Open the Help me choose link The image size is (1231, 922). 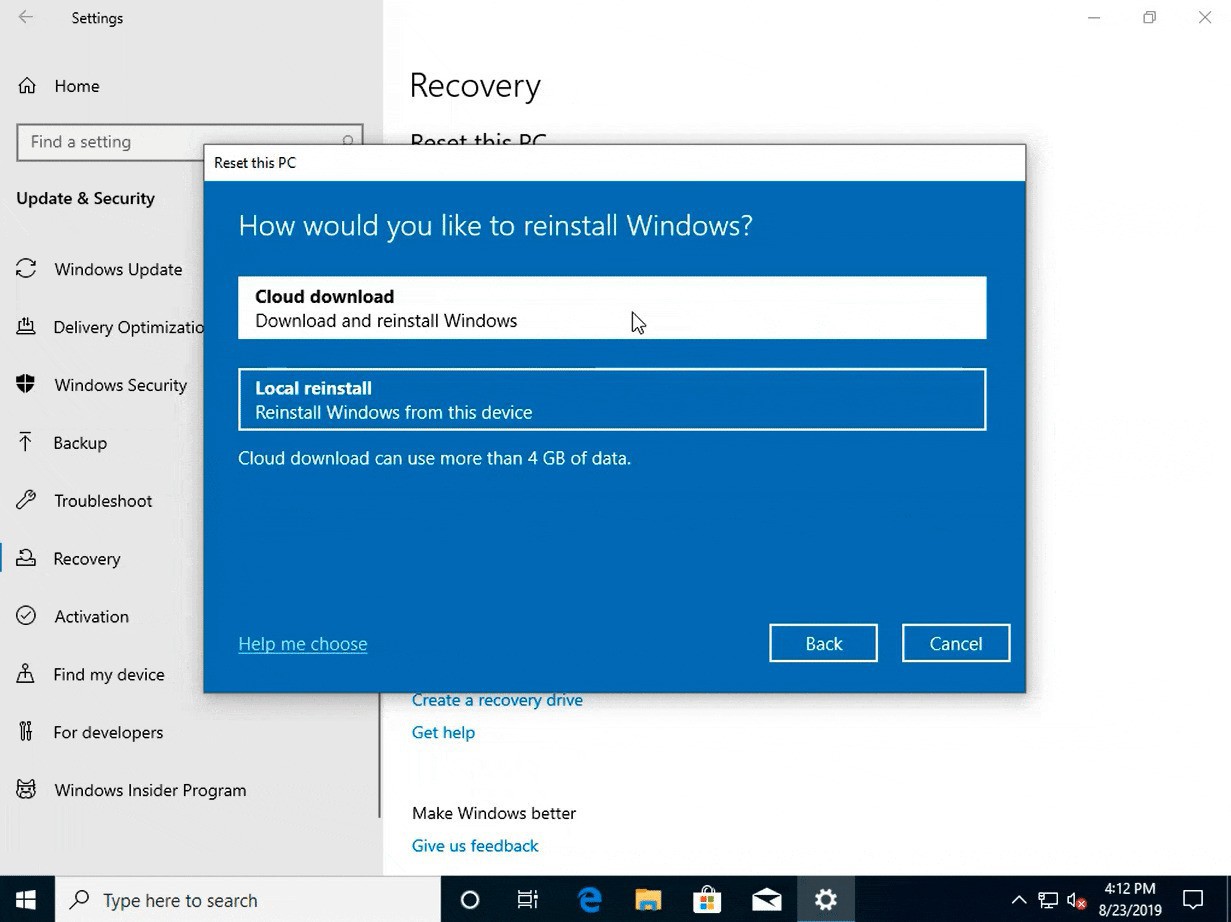tap(302, 644)
